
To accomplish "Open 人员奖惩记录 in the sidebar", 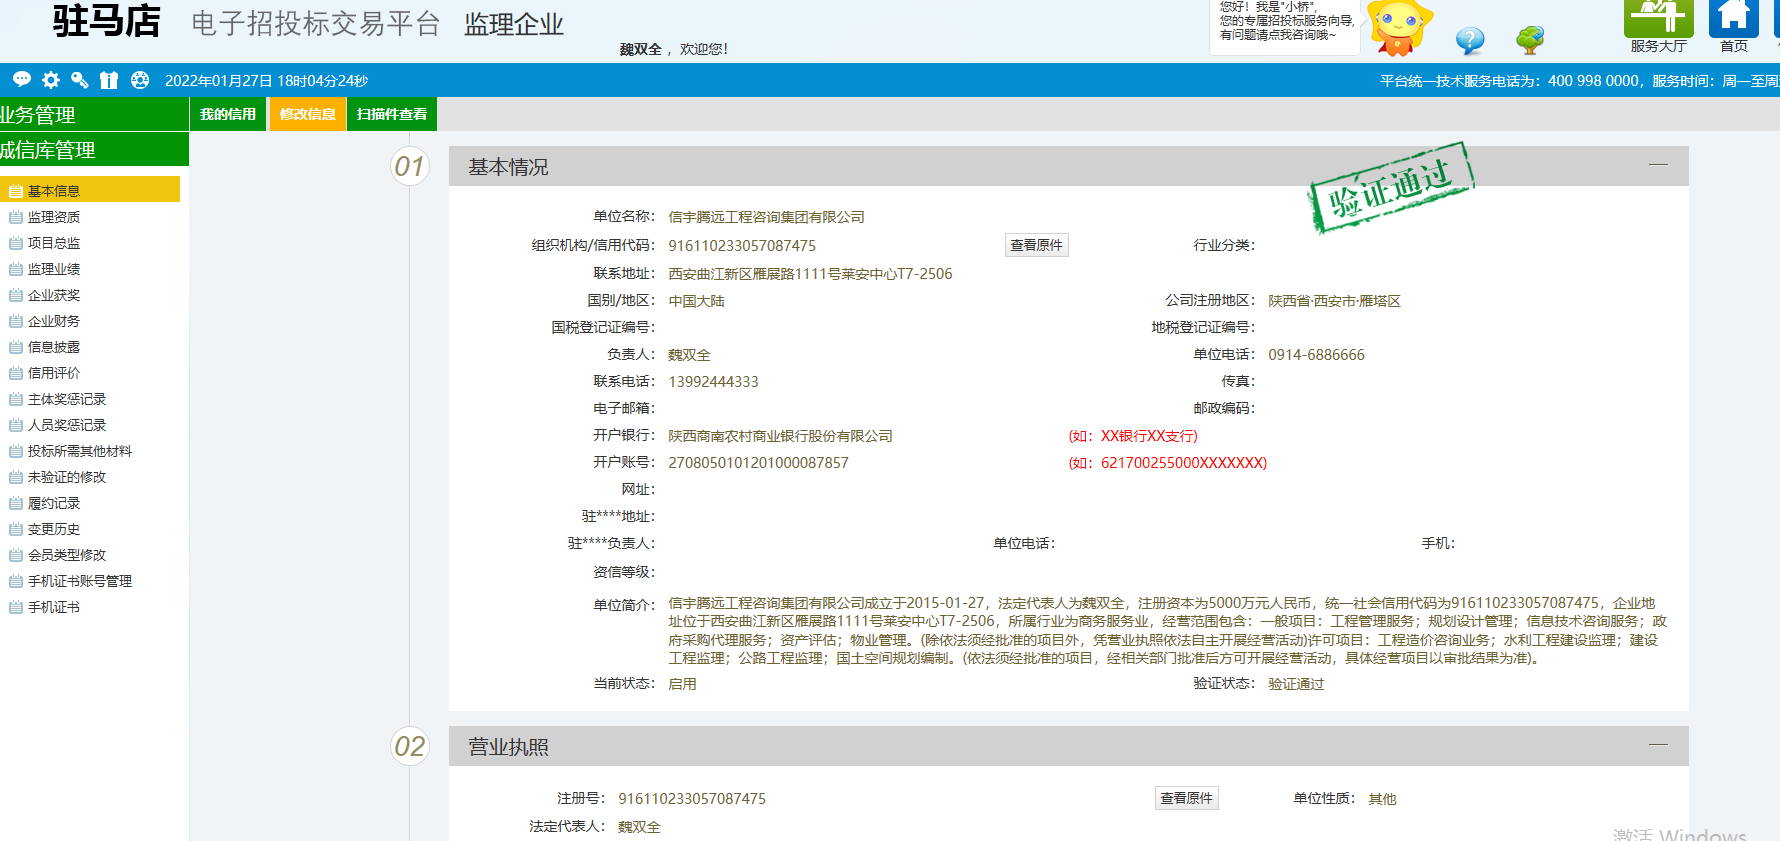I will tap(67, 425).
